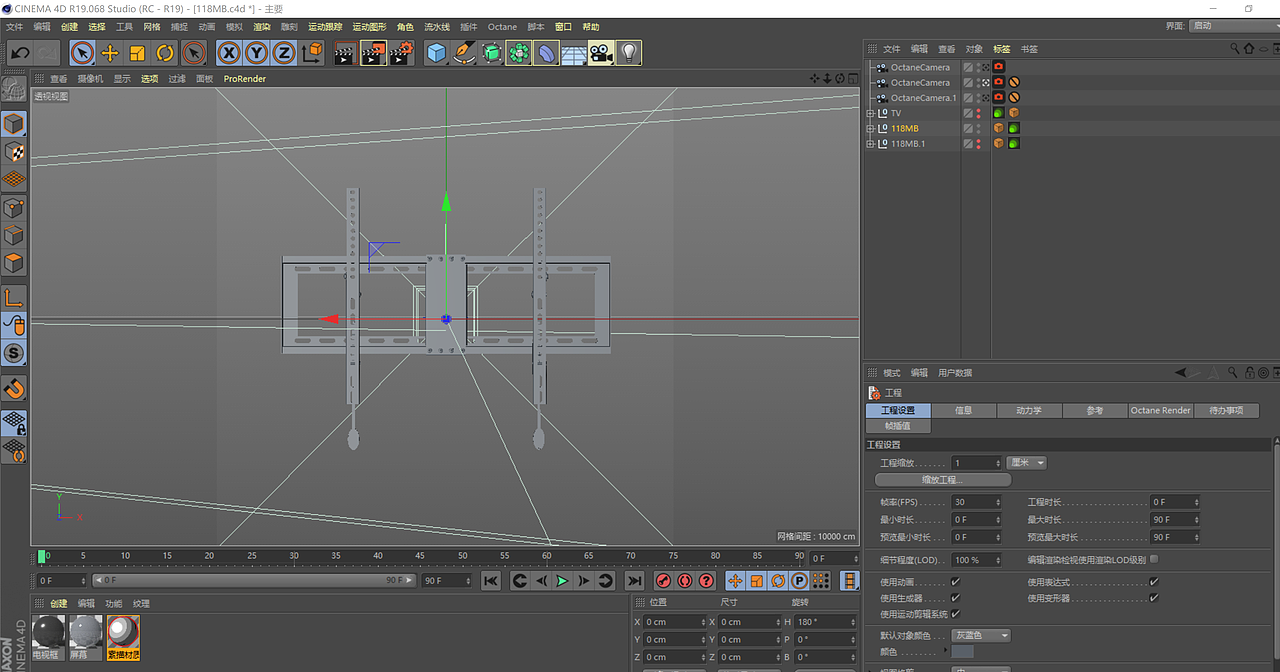Open the Deformer objects icon

pos(546,53)
